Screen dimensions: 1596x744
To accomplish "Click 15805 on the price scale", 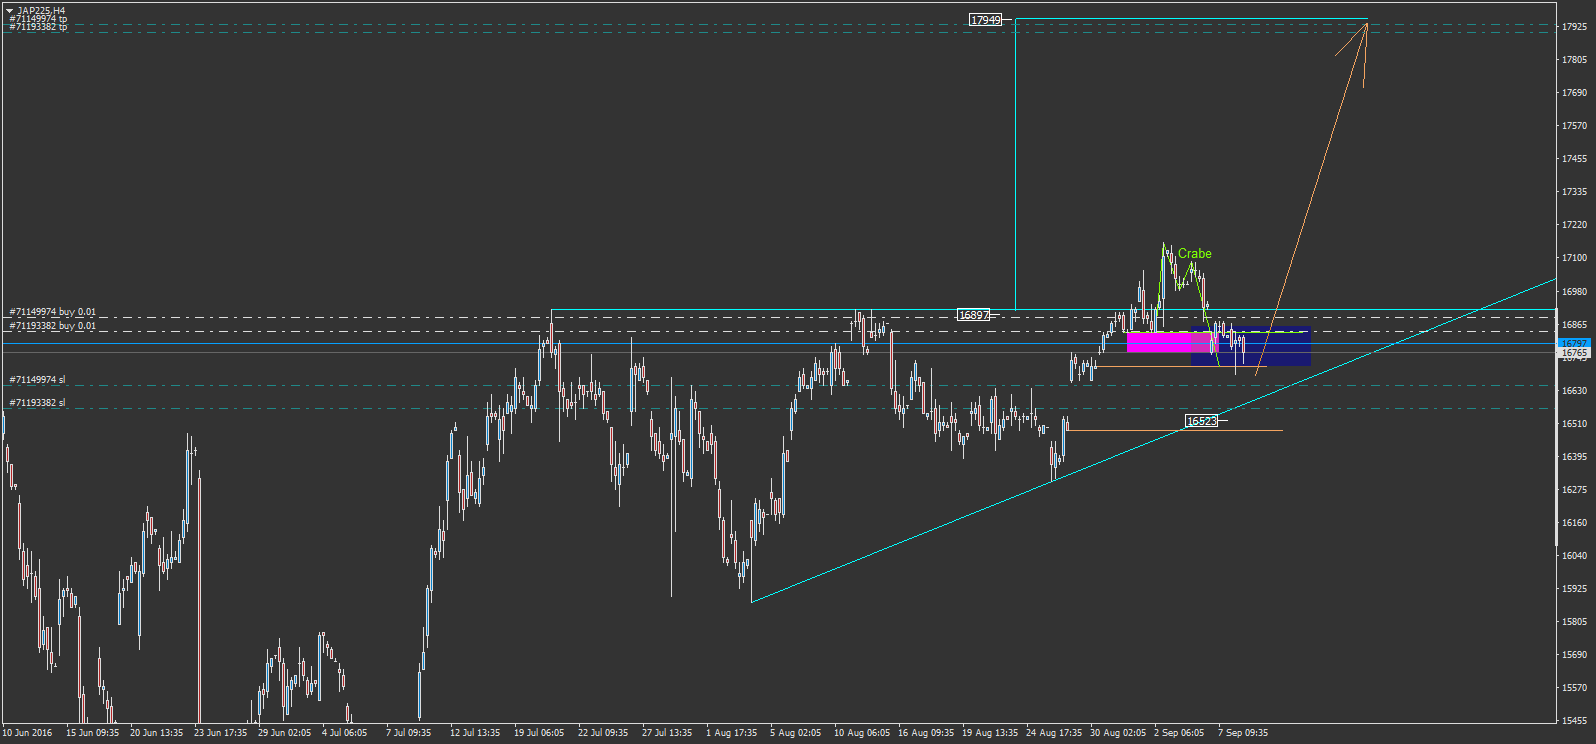I will click(x=1574, y=622).
